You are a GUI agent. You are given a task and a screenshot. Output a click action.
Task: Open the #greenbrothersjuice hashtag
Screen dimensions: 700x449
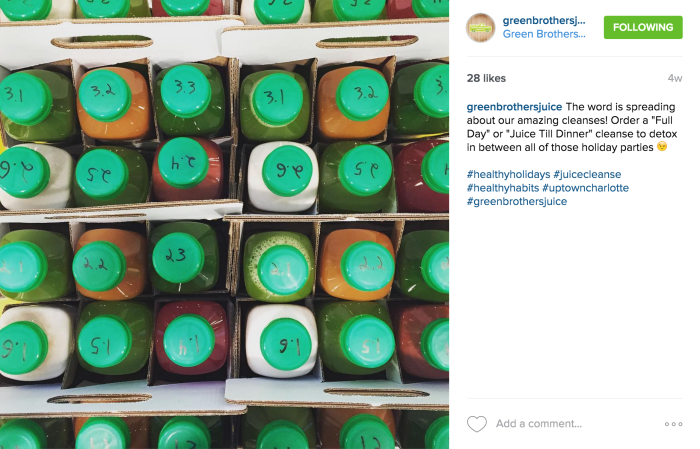pos(517,201)
